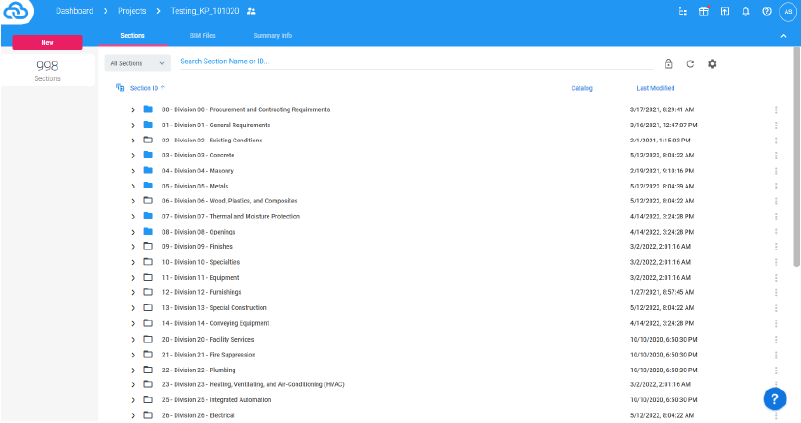Open the project team members icon
Image resolution: width=801 pixels, height=423 pixels.
point(251,11)
